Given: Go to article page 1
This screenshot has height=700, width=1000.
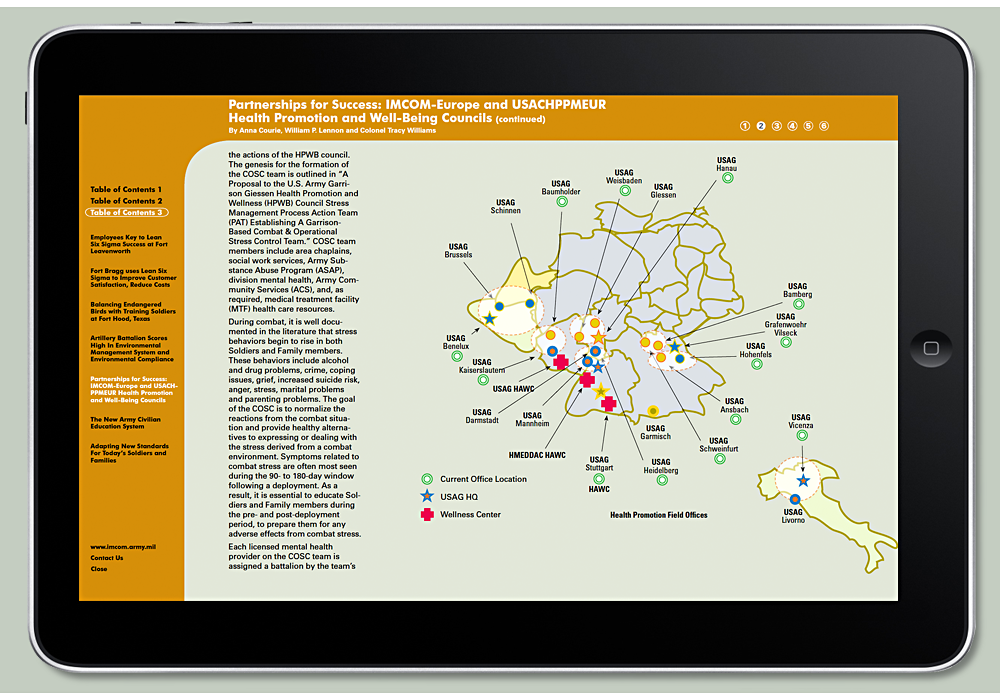Looking at the screenshot, I should coord(745,126).
